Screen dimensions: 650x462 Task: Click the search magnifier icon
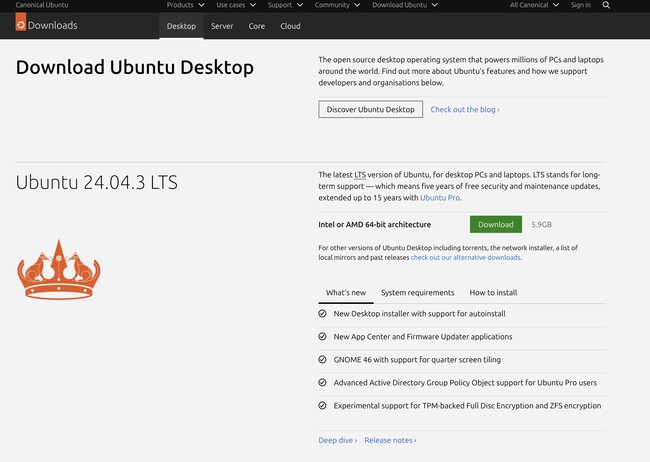634,5
